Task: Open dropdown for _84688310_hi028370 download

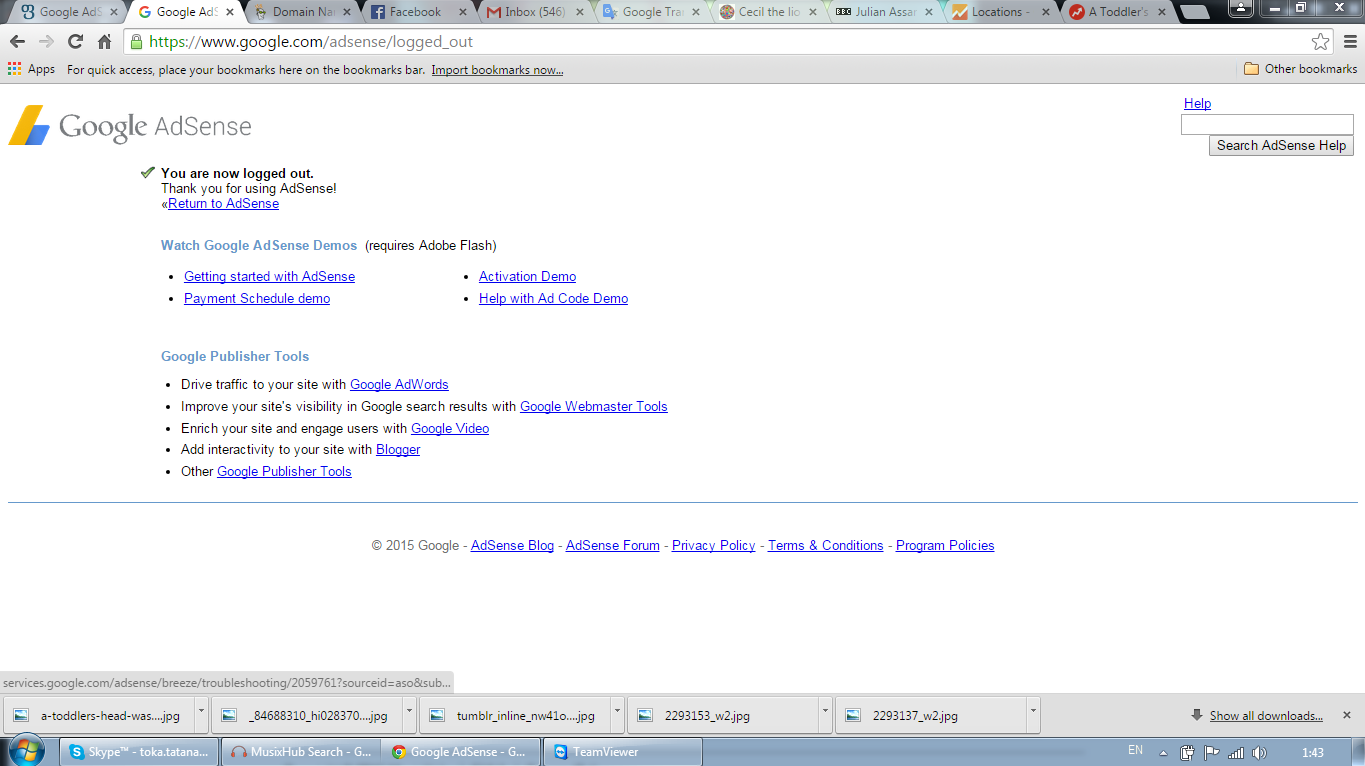Action: pos(409,715)
